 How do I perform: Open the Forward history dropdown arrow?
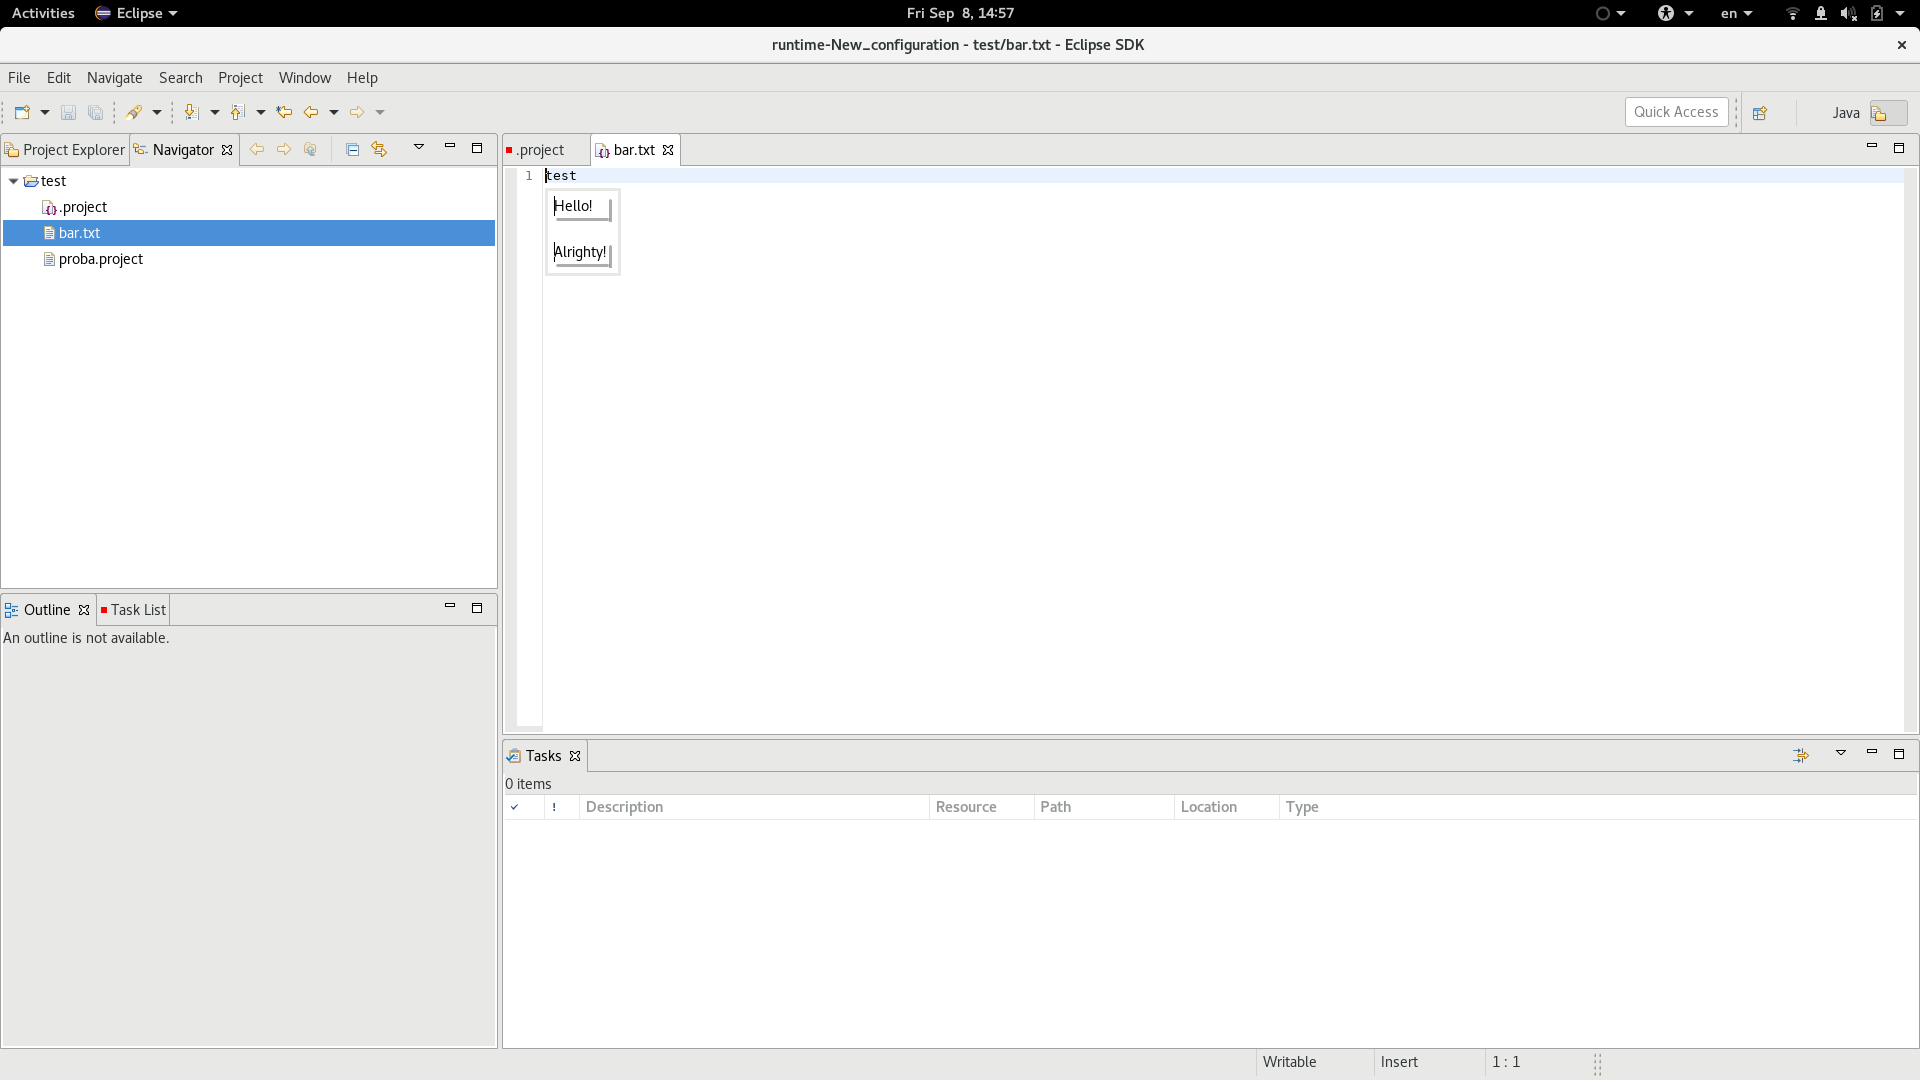(380, 112)
